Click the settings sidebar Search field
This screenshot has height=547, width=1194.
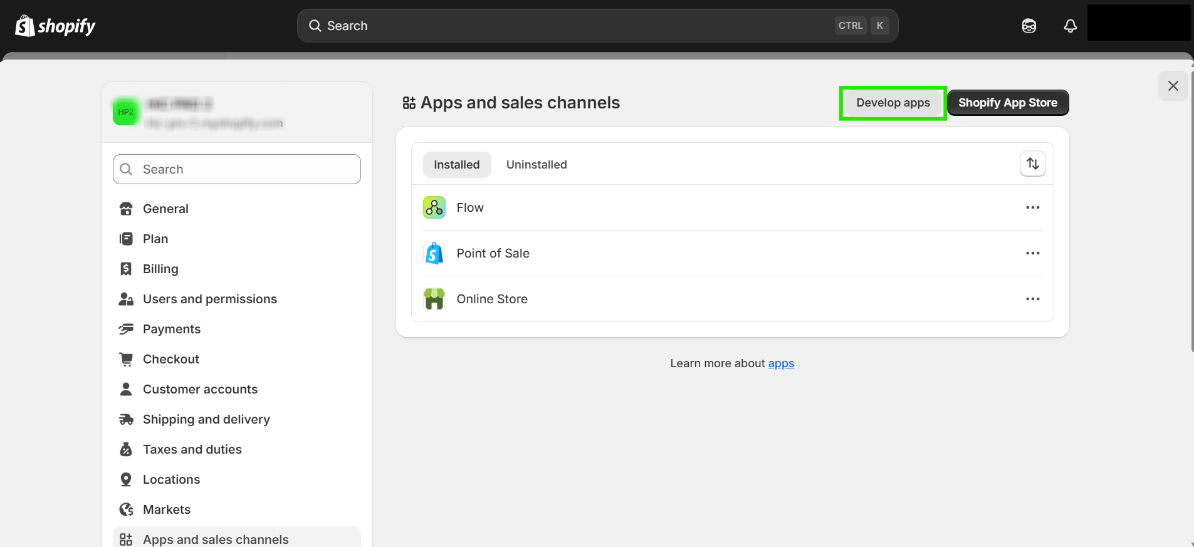[237, 170]
